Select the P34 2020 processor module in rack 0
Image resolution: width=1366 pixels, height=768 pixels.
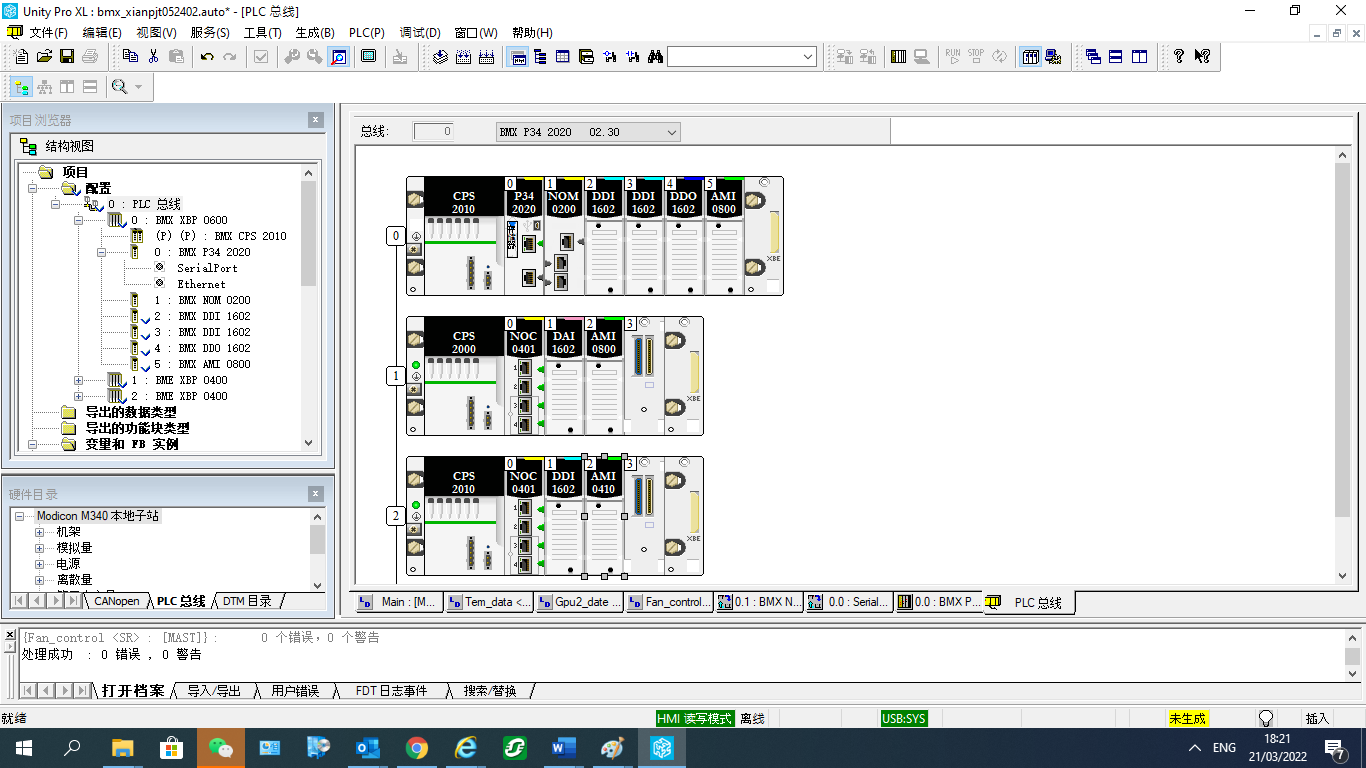tap(524, 236)
